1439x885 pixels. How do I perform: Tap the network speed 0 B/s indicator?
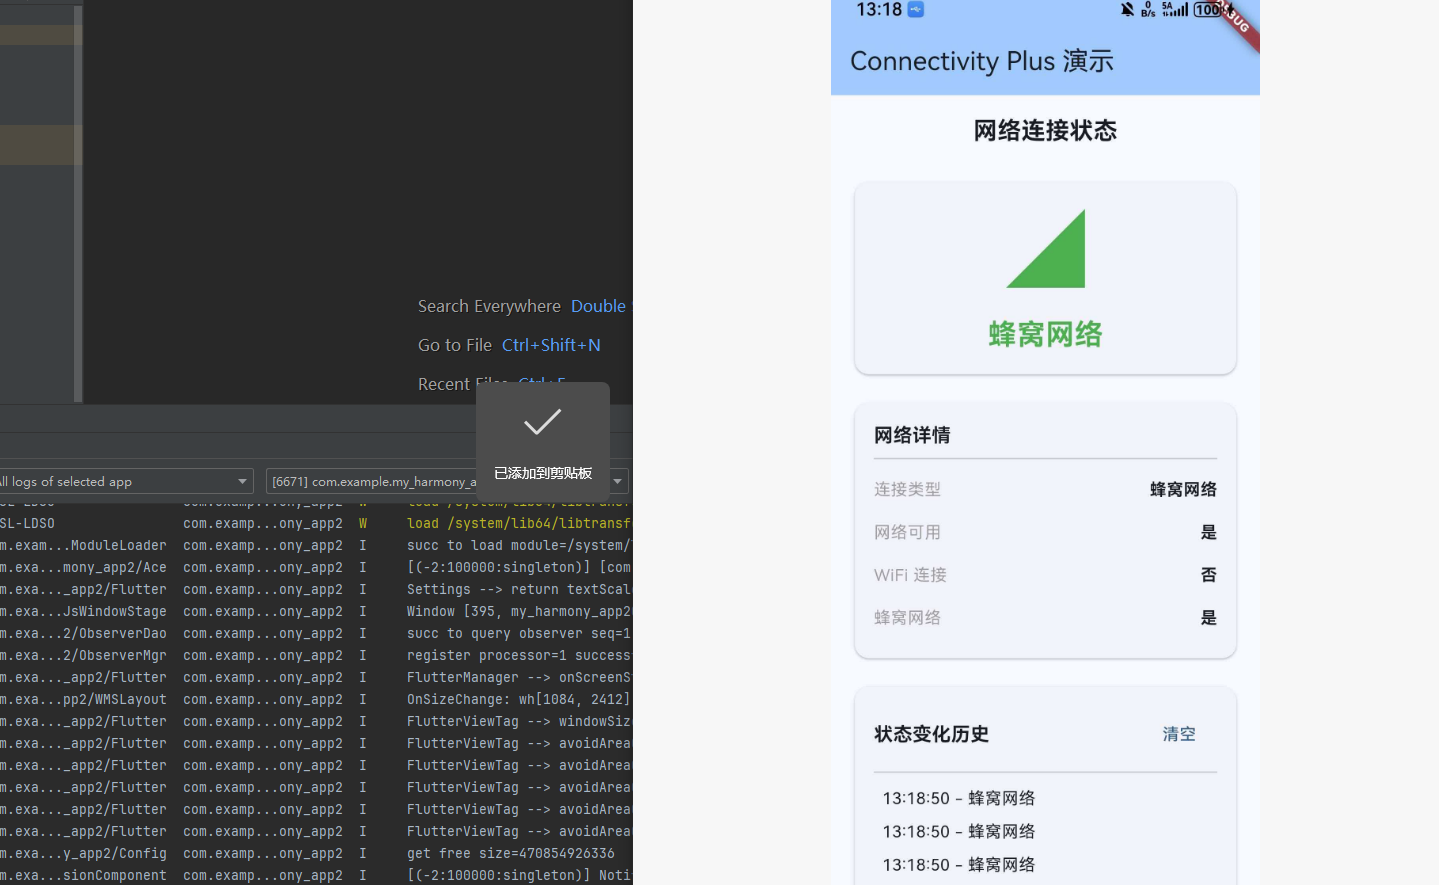[x=1148, y=9]
